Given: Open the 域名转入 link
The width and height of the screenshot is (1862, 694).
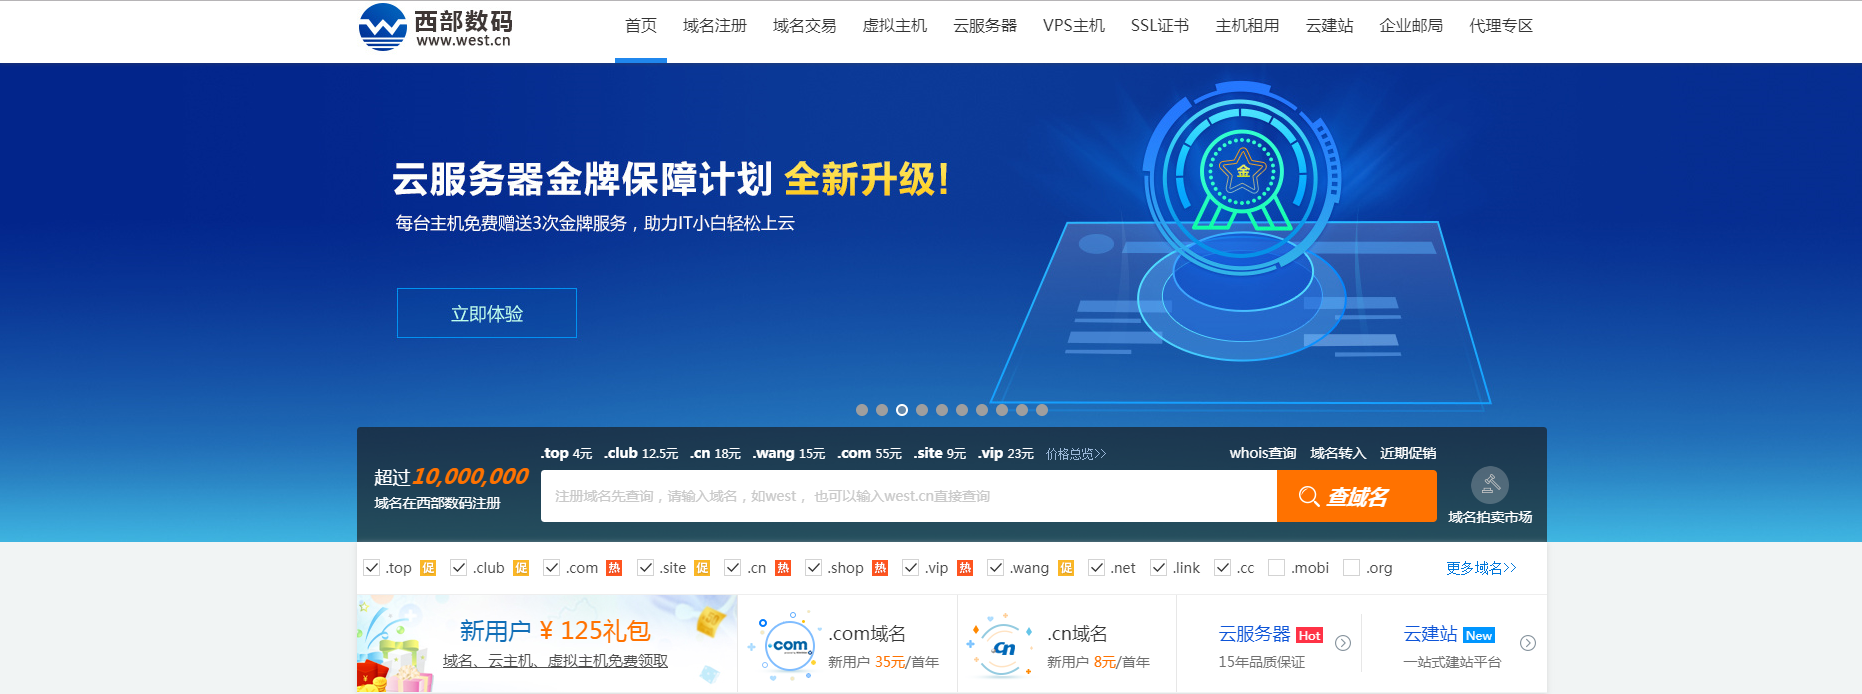Looking at the screenshot, I should click(1338, 453).
